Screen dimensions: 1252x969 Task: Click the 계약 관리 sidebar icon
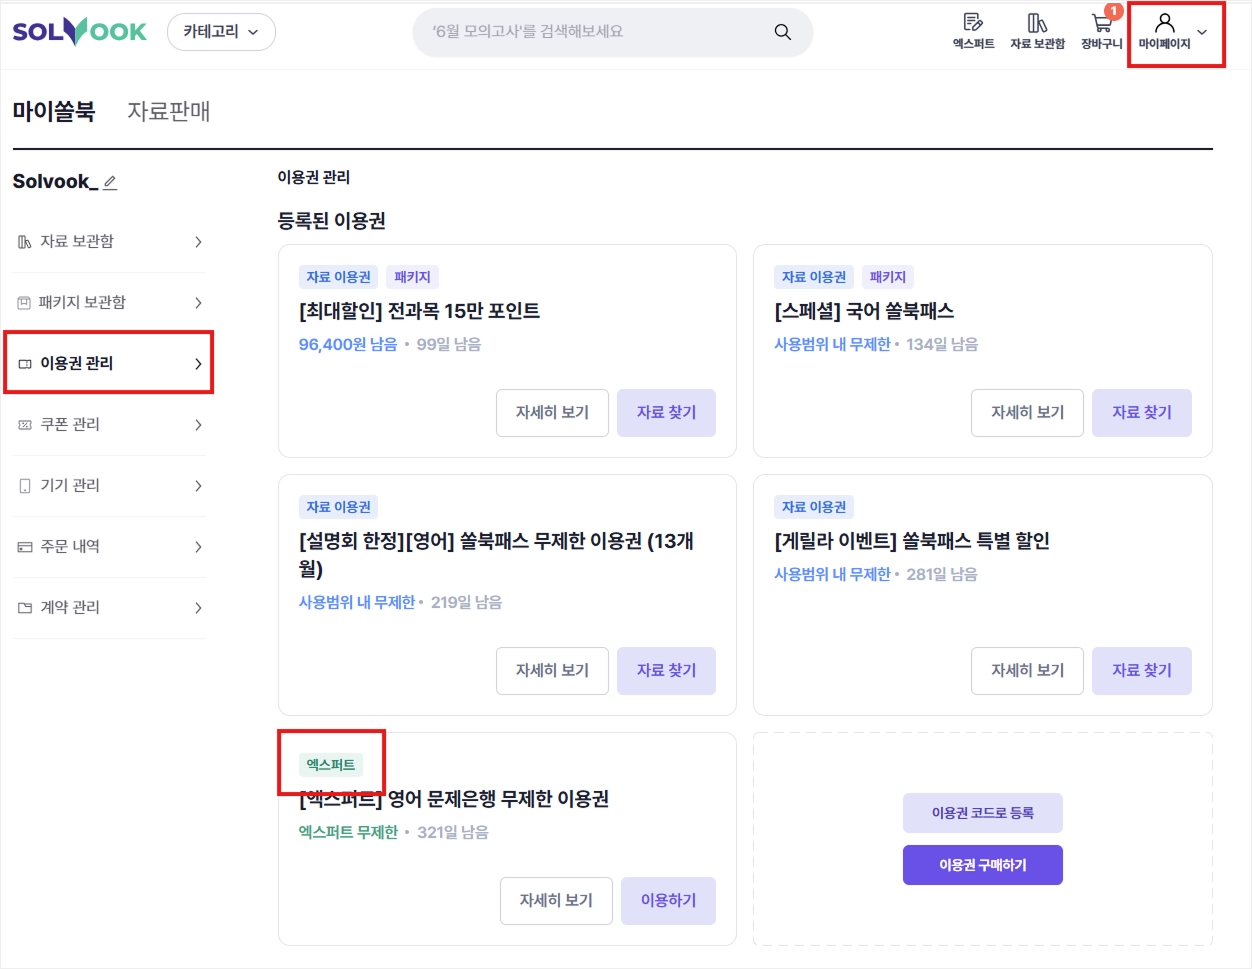tap(25, 608)
